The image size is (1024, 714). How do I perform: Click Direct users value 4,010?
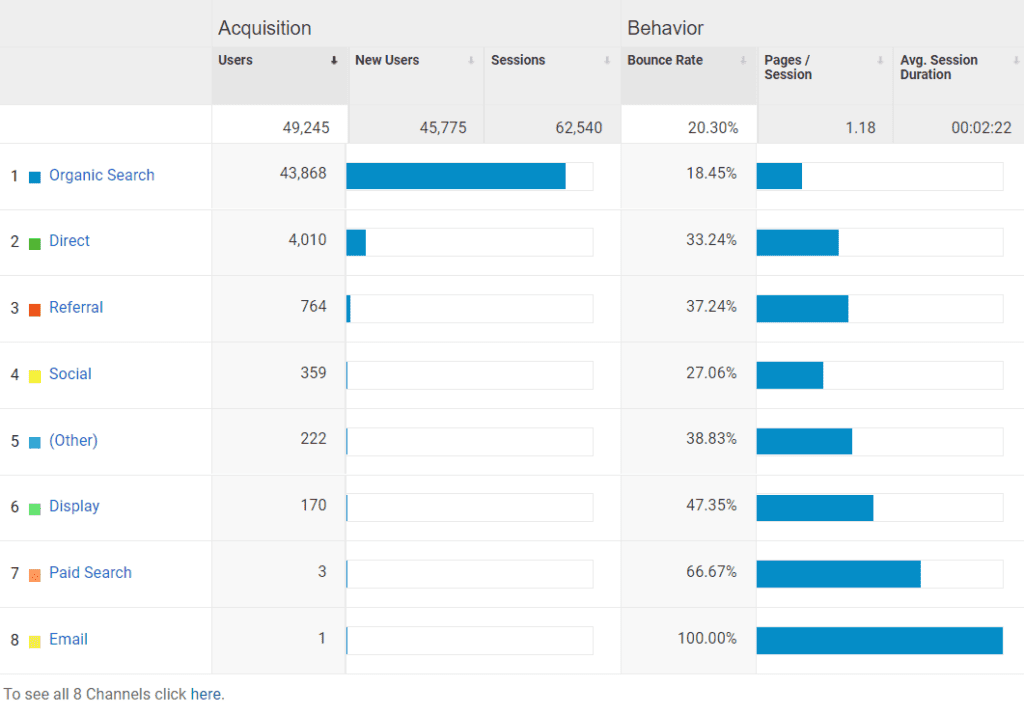308,240
